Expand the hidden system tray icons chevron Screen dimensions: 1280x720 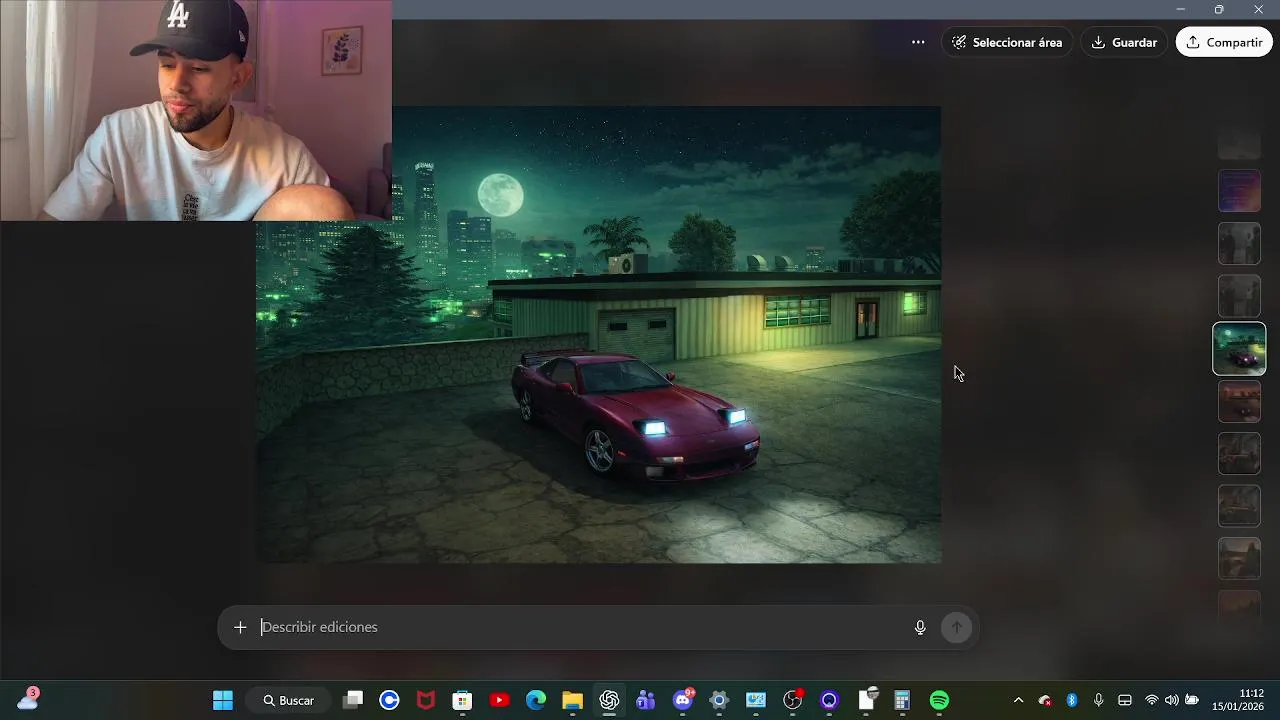(x=1018, y=700)
